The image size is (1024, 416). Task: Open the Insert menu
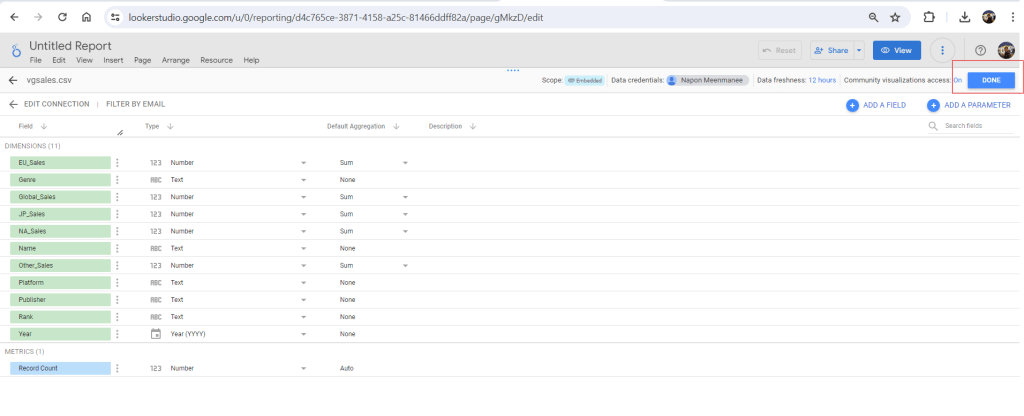point(113,60)
